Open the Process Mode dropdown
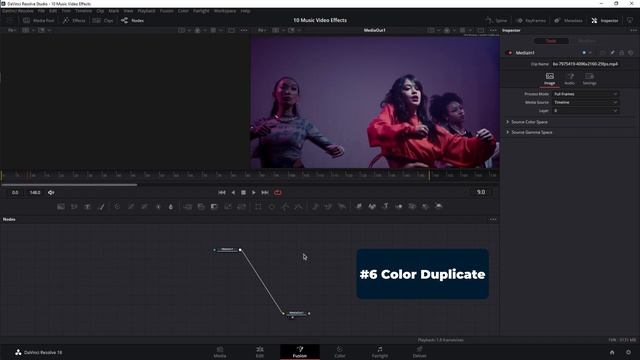 (x=585, y=94)
